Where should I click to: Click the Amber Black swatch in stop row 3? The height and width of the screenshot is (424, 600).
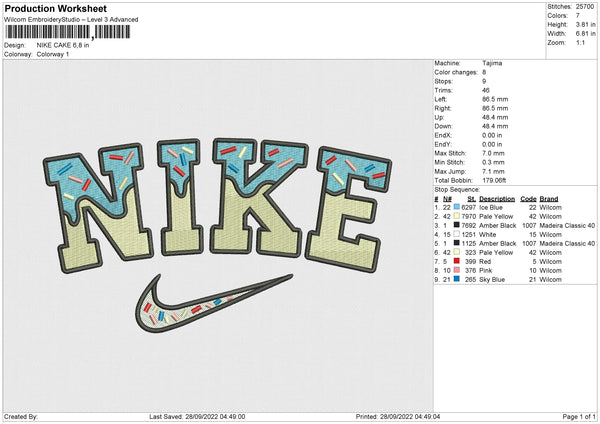coord(457,225)
